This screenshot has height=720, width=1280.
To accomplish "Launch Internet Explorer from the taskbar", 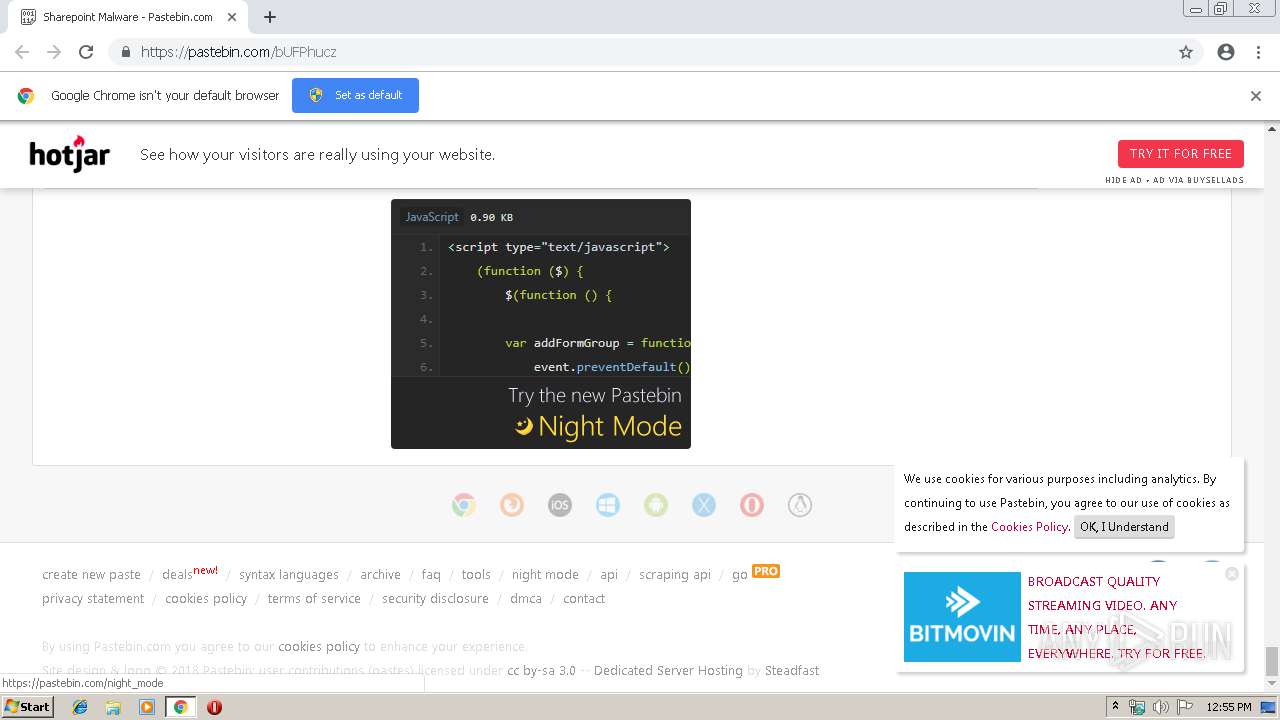I will (x=80, y=707).
